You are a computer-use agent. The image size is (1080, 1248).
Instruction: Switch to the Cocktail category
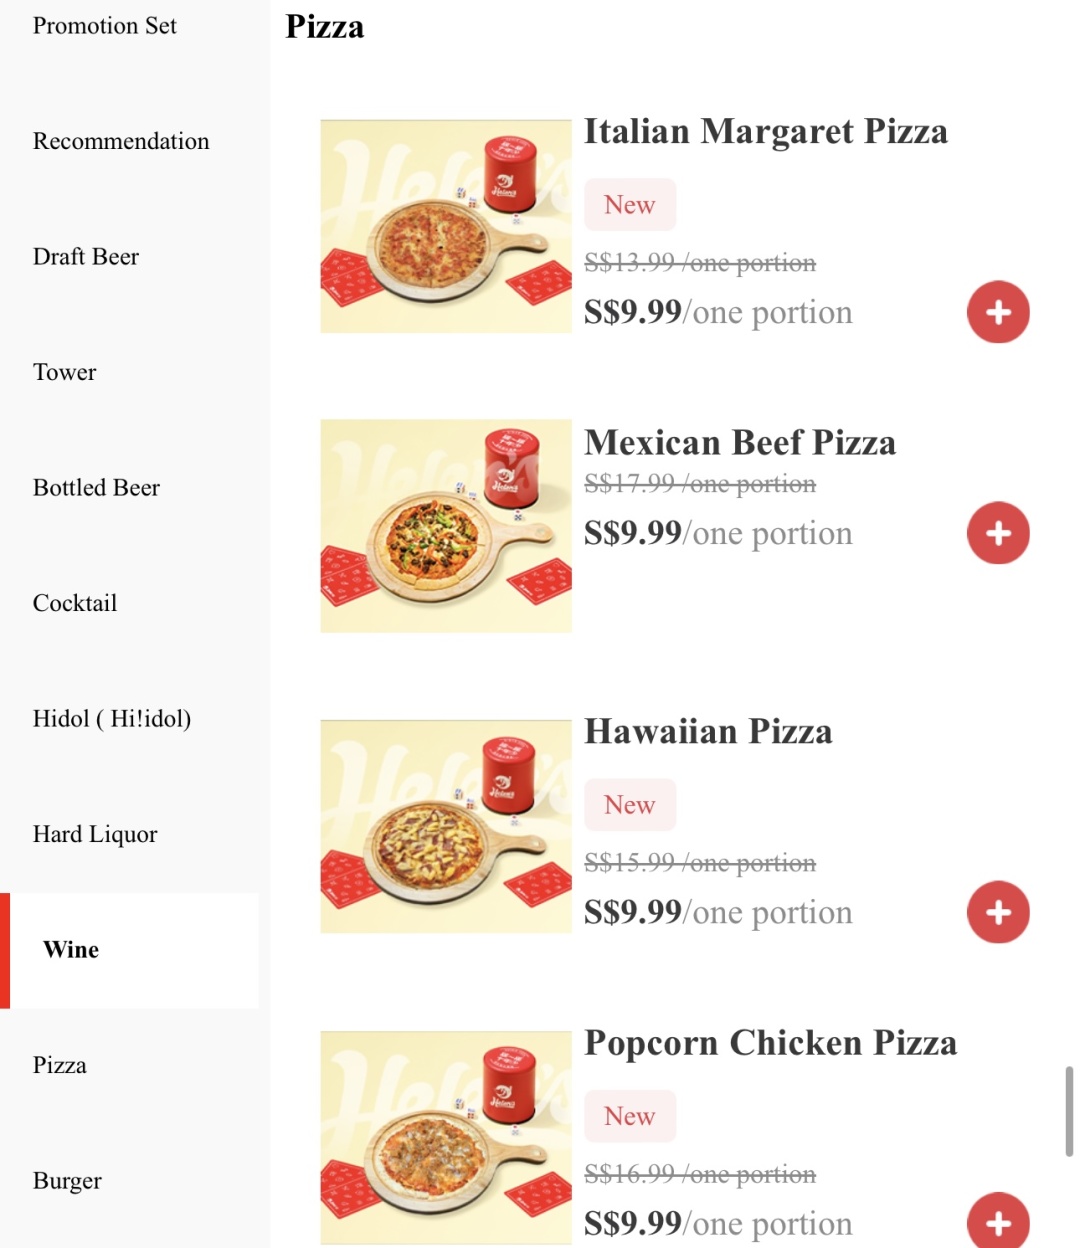(x=75, y=603)
